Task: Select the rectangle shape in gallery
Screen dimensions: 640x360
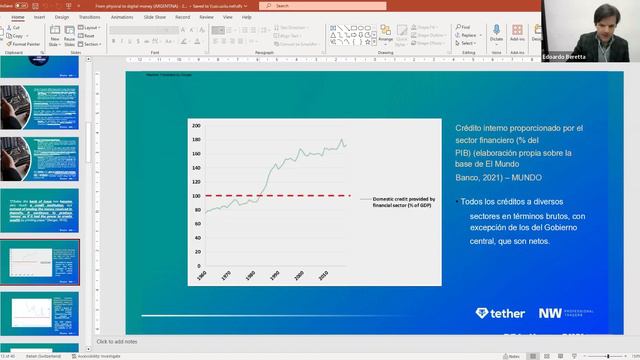Action: pyautogui.click(x=354, y=28)
